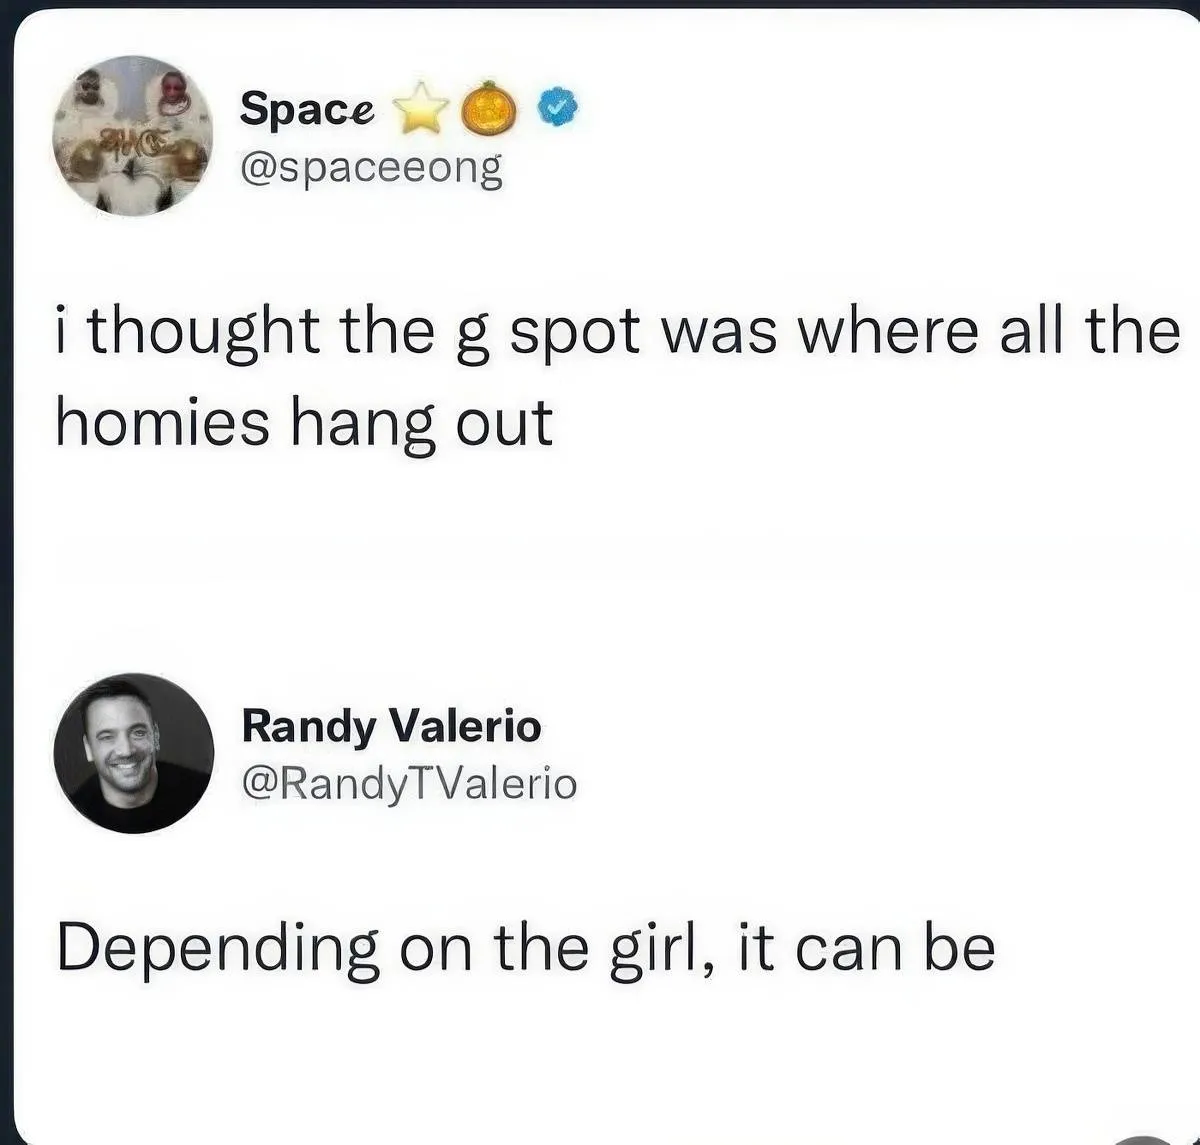
Task: Click the "Randy Valerio" display name
Action: click(391, 725)
